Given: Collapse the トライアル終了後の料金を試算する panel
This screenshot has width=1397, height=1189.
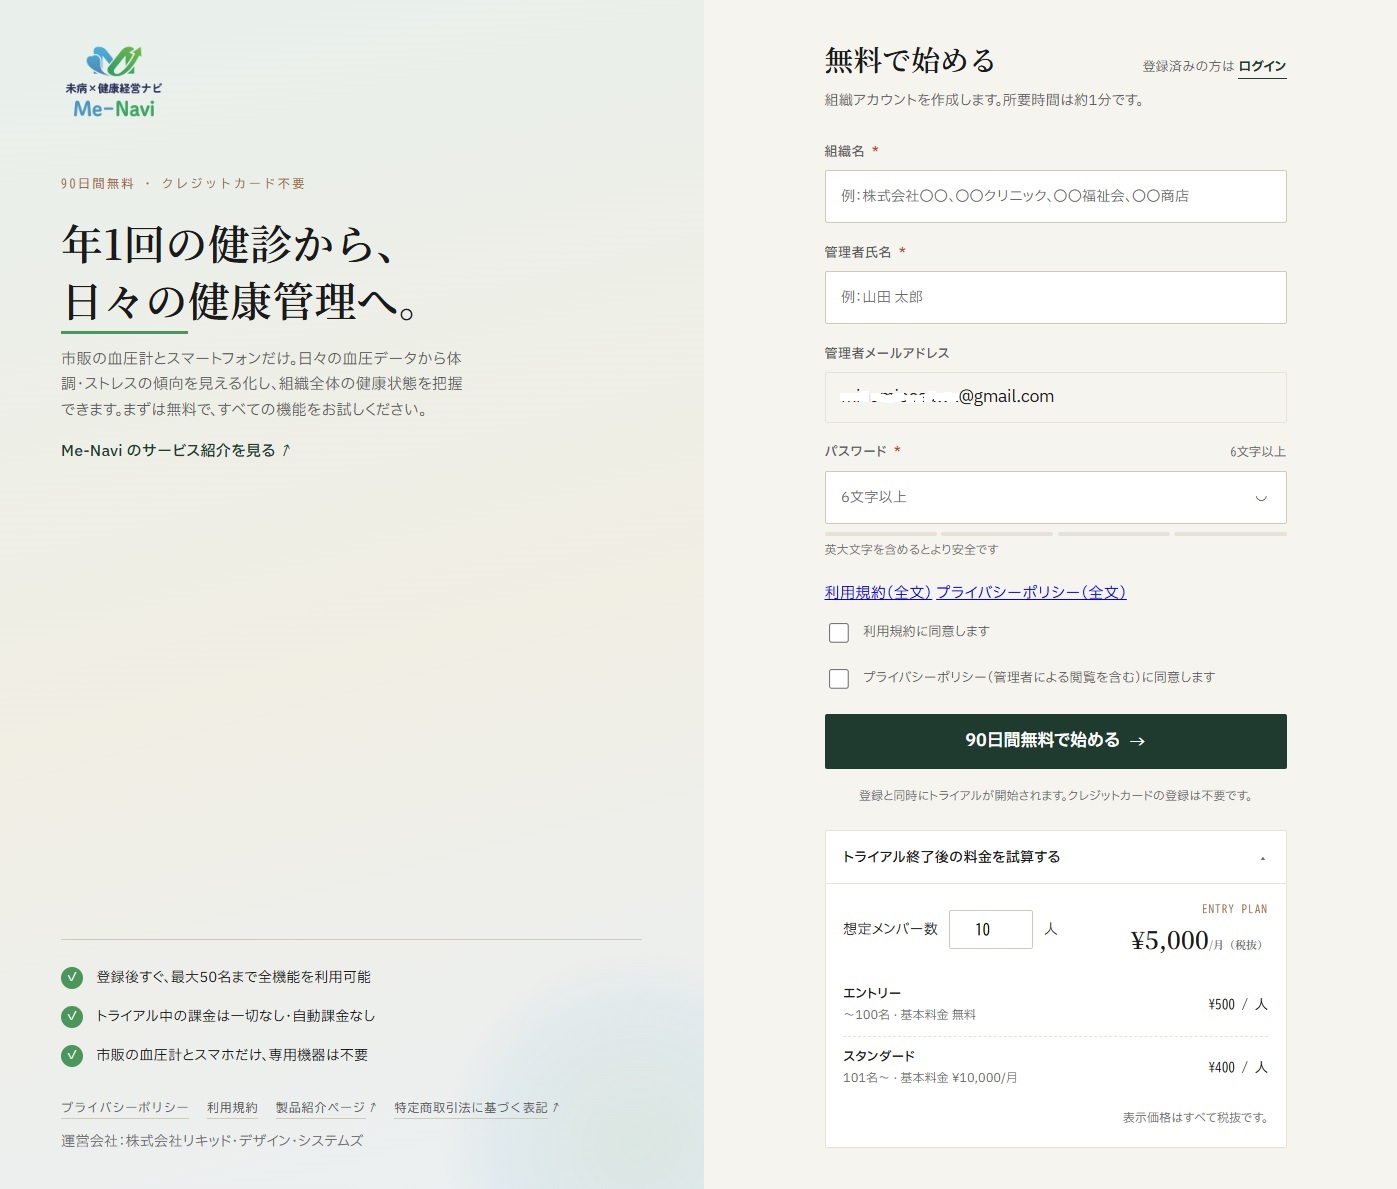Looking at the screenshot, I should (1055, 857).
